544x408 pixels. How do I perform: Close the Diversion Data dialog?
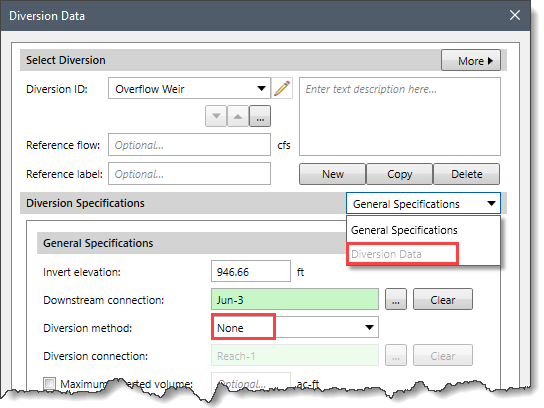(x=515, y=15)
